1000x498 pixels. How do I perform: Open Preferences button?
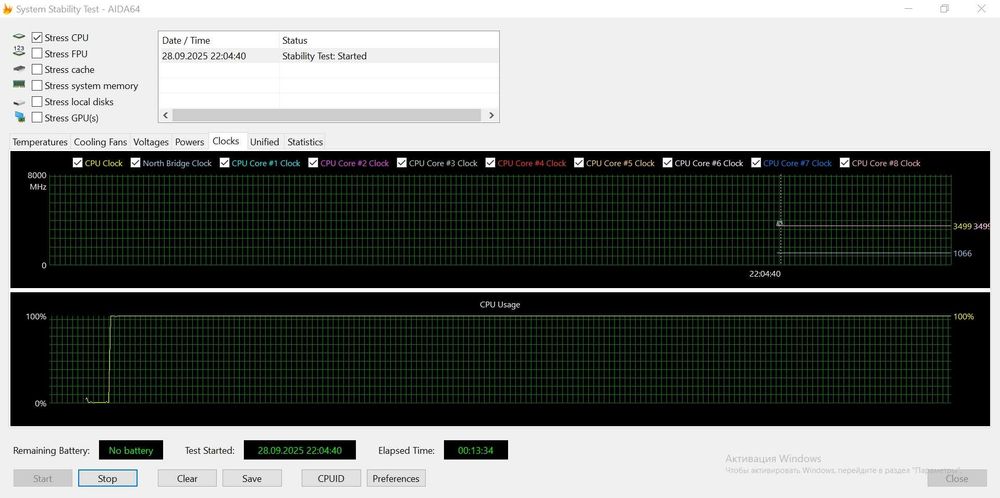[x=396, y=478]
